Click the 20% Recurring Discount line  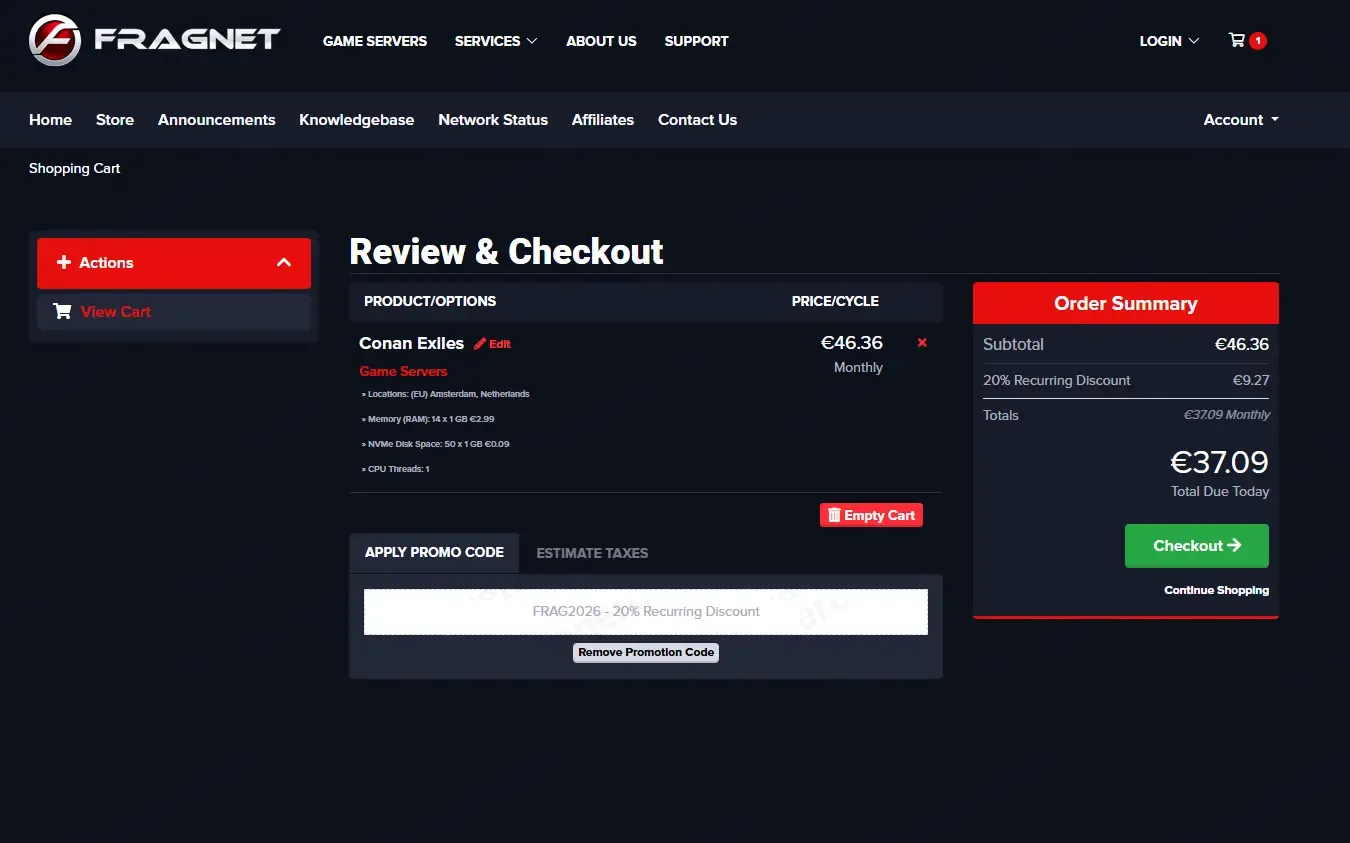pos(1126,380)
